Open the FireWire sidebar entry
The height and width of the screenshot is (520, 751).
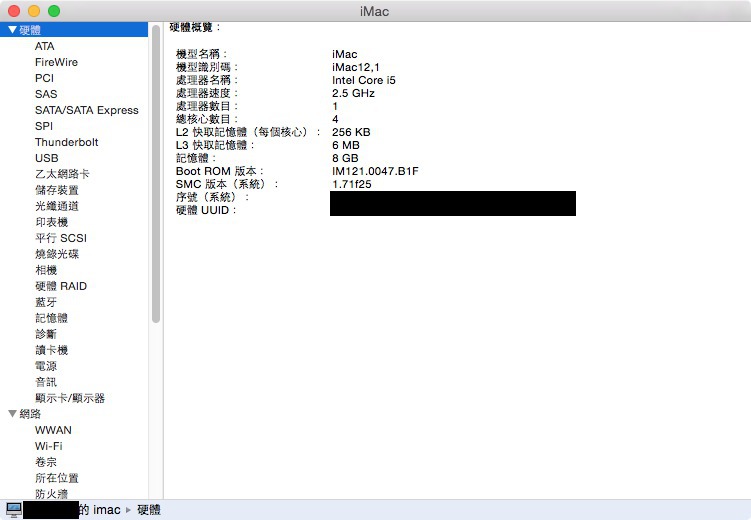click(x=56, y=62)
